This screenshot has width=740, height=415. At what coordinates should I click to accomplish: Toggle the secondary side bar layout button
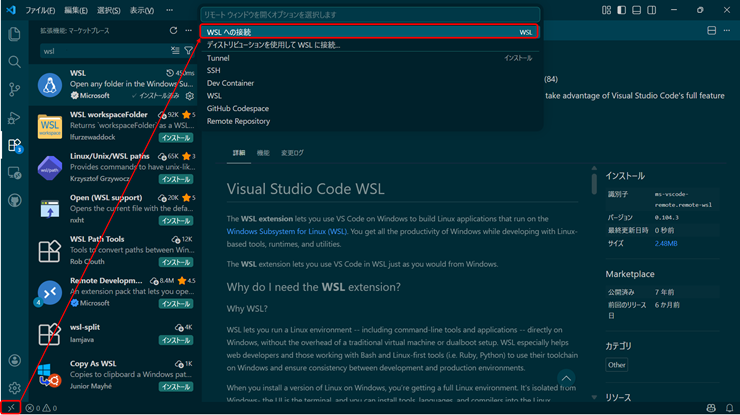click(x=651, y=10)
